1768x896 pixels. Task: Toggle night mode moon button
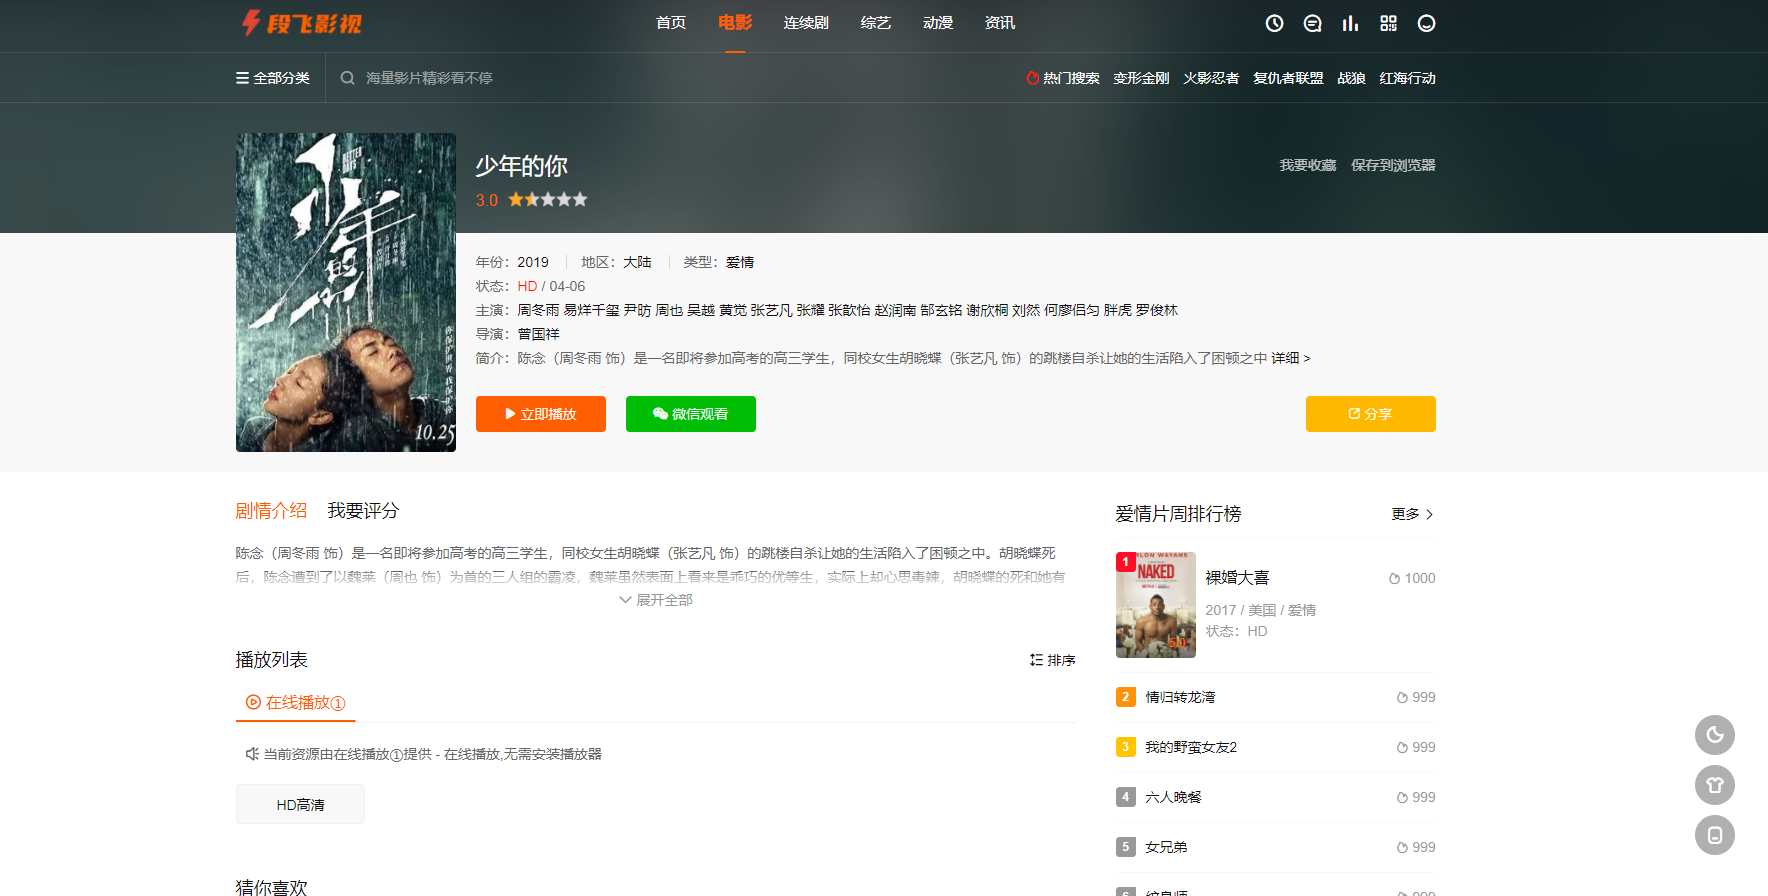[1714, 735]
